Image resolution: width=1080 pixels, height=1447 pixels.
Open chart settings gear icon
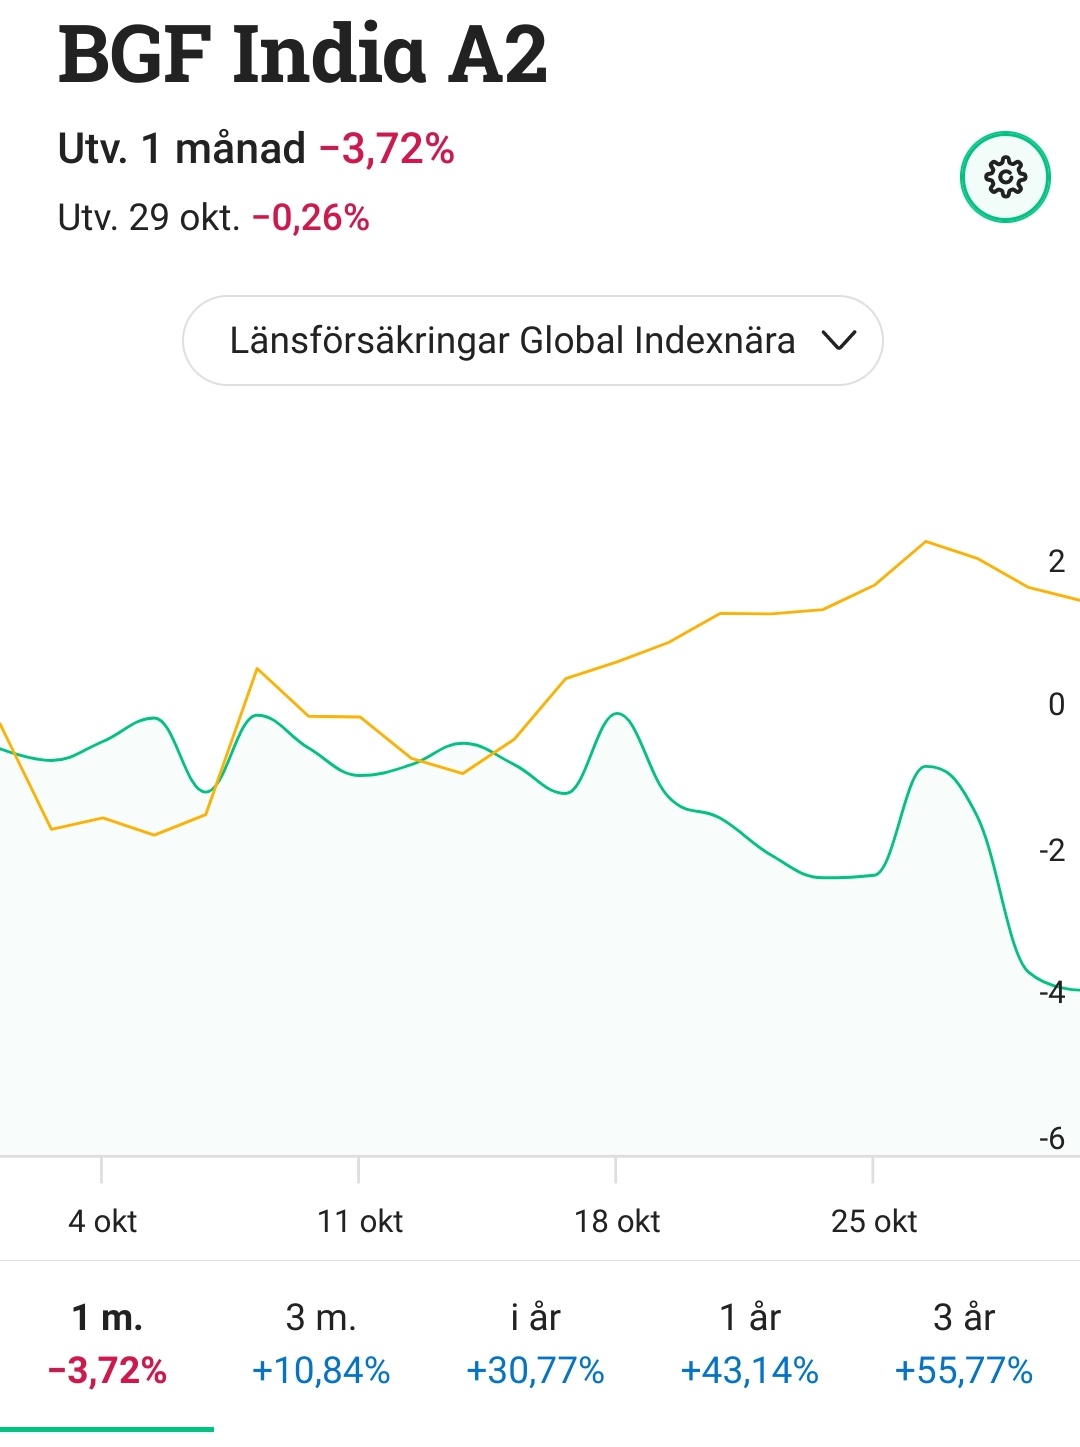click(1005, 177)
